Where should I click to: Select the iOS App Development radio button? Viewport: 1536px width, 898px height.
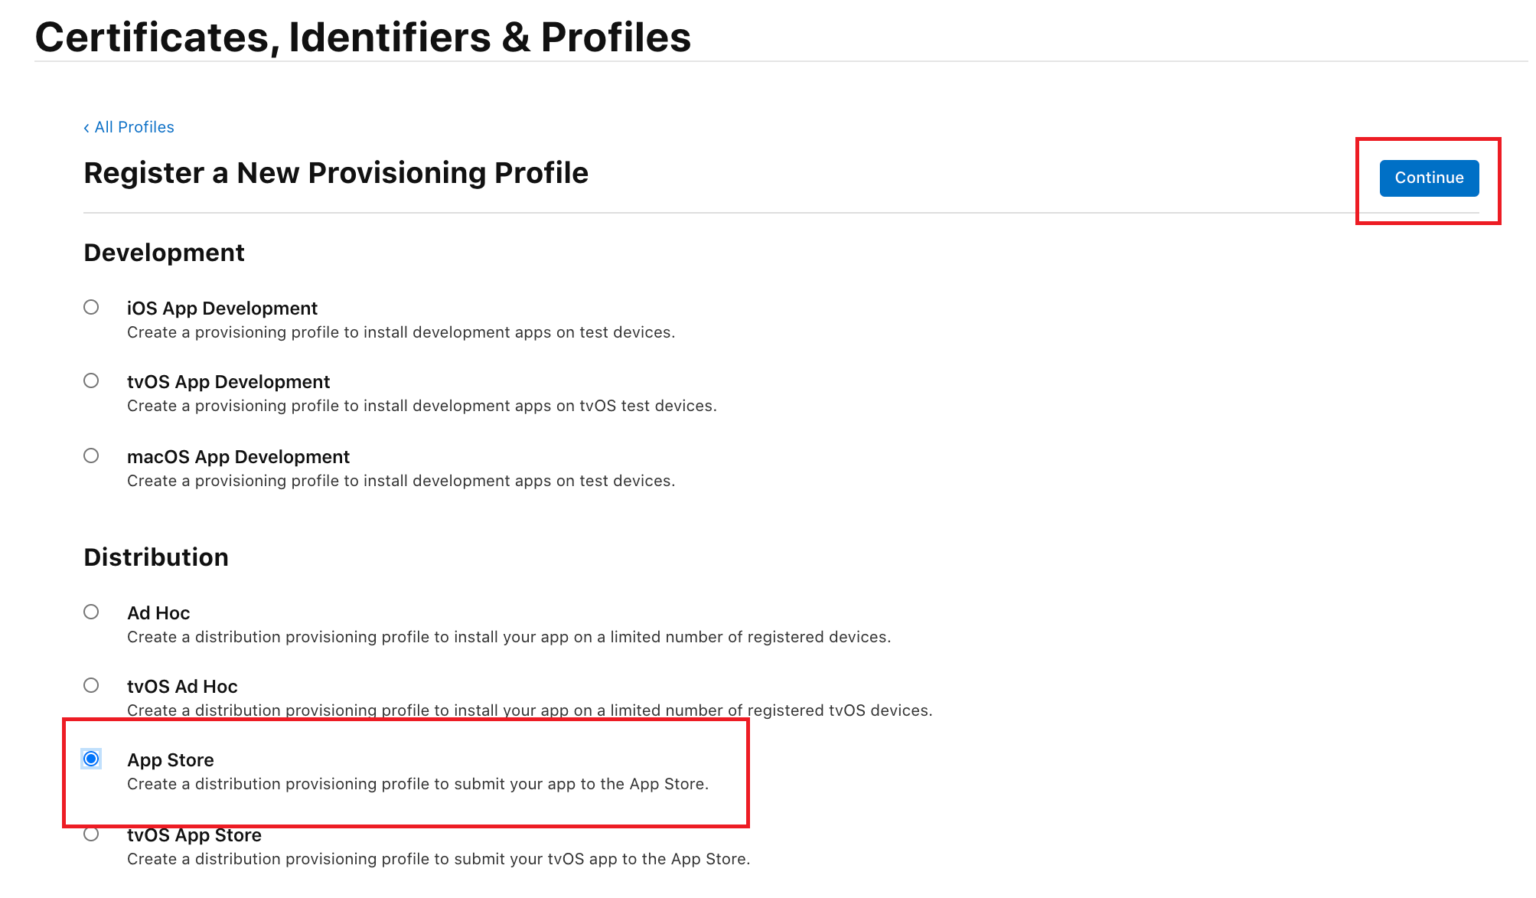click(91, 307)
